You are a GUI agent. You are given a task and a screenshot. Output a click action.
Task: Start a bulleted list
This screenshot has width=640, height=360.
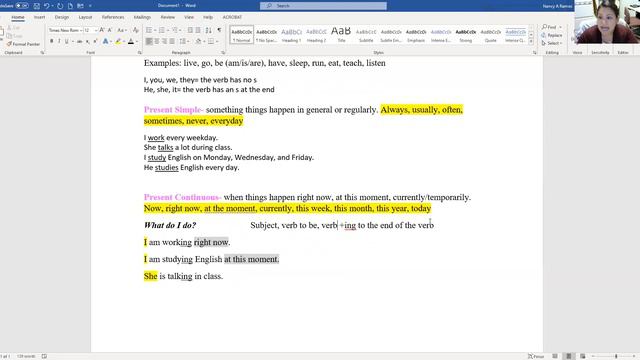click(x=149, y=30)
